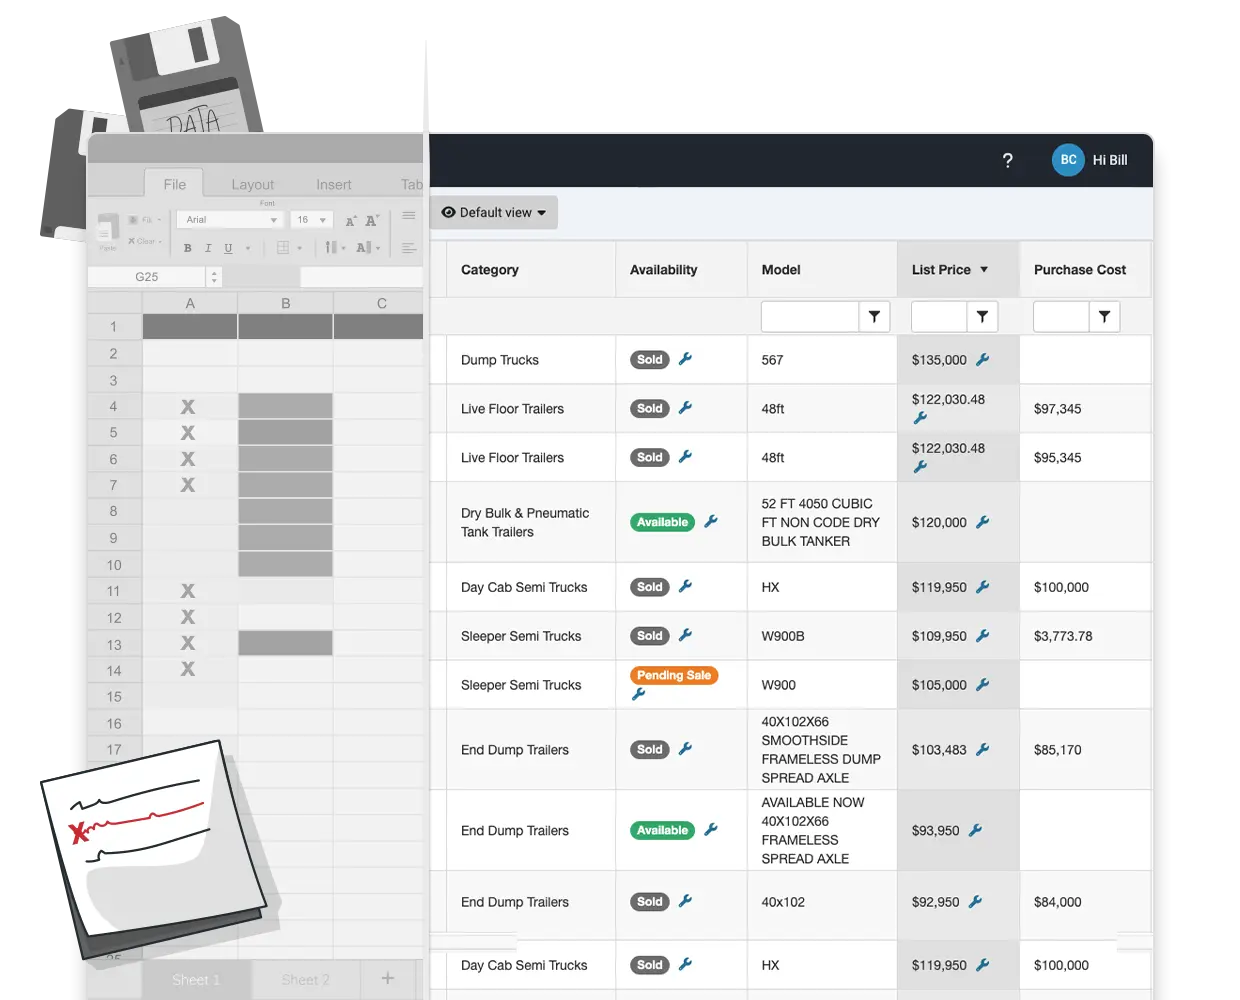1240x1000 pixels.
Task: Click the Pending Sale status badge
Action: (x=673, y=676)
